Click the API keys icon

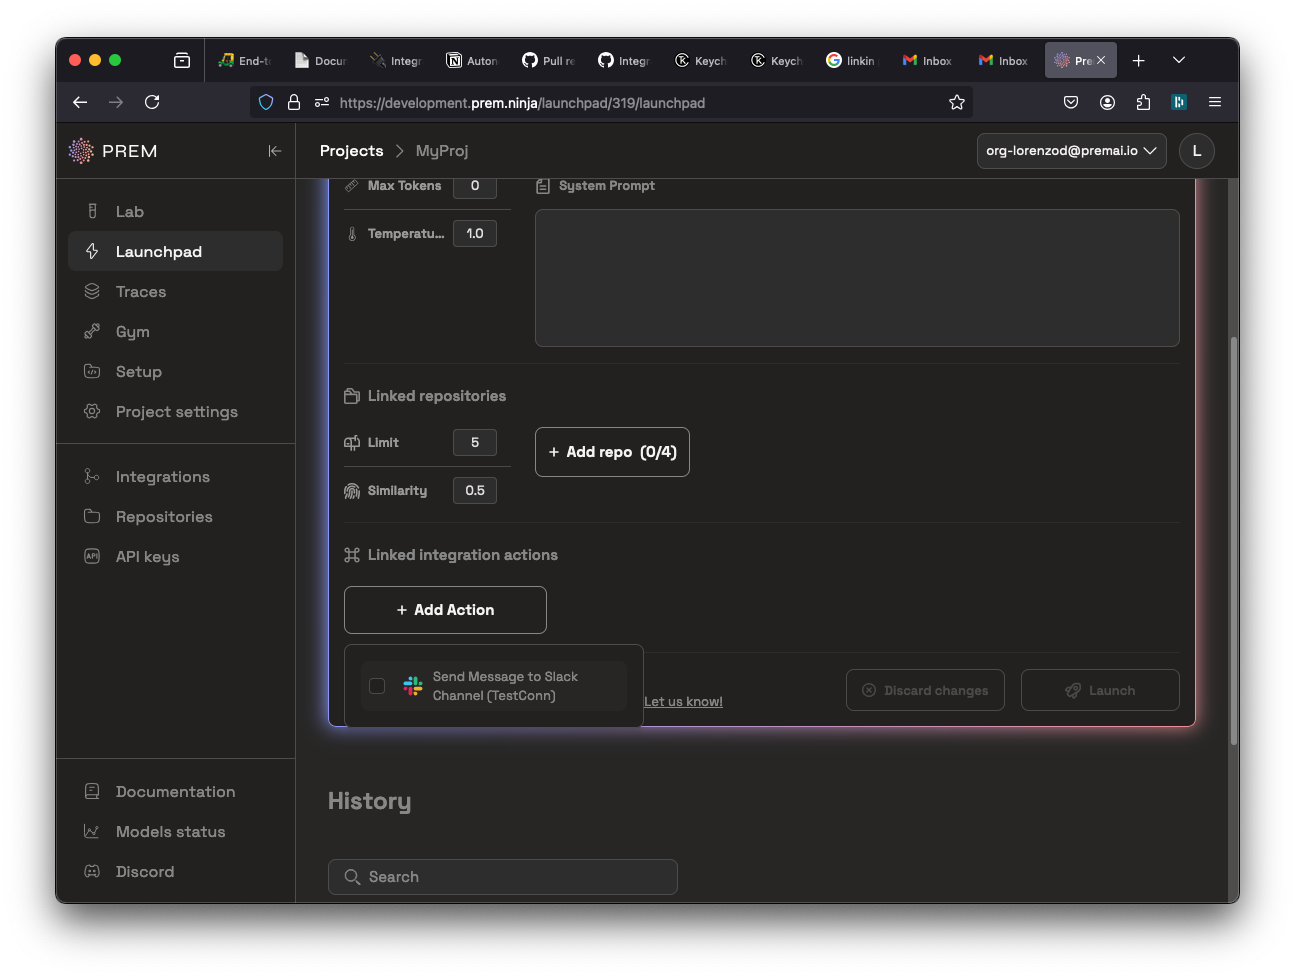click(92, 556)
